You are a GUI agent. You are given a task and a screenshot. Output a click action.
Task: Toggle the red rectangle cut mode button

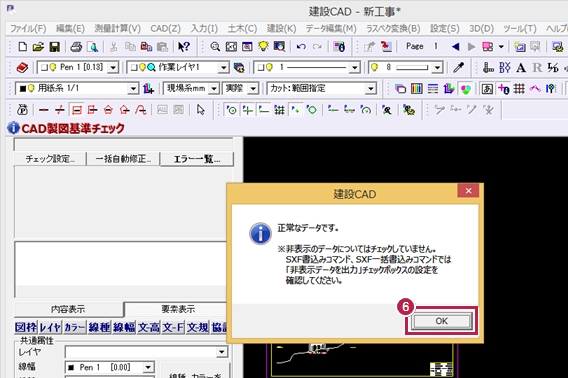tap(76, 110)
